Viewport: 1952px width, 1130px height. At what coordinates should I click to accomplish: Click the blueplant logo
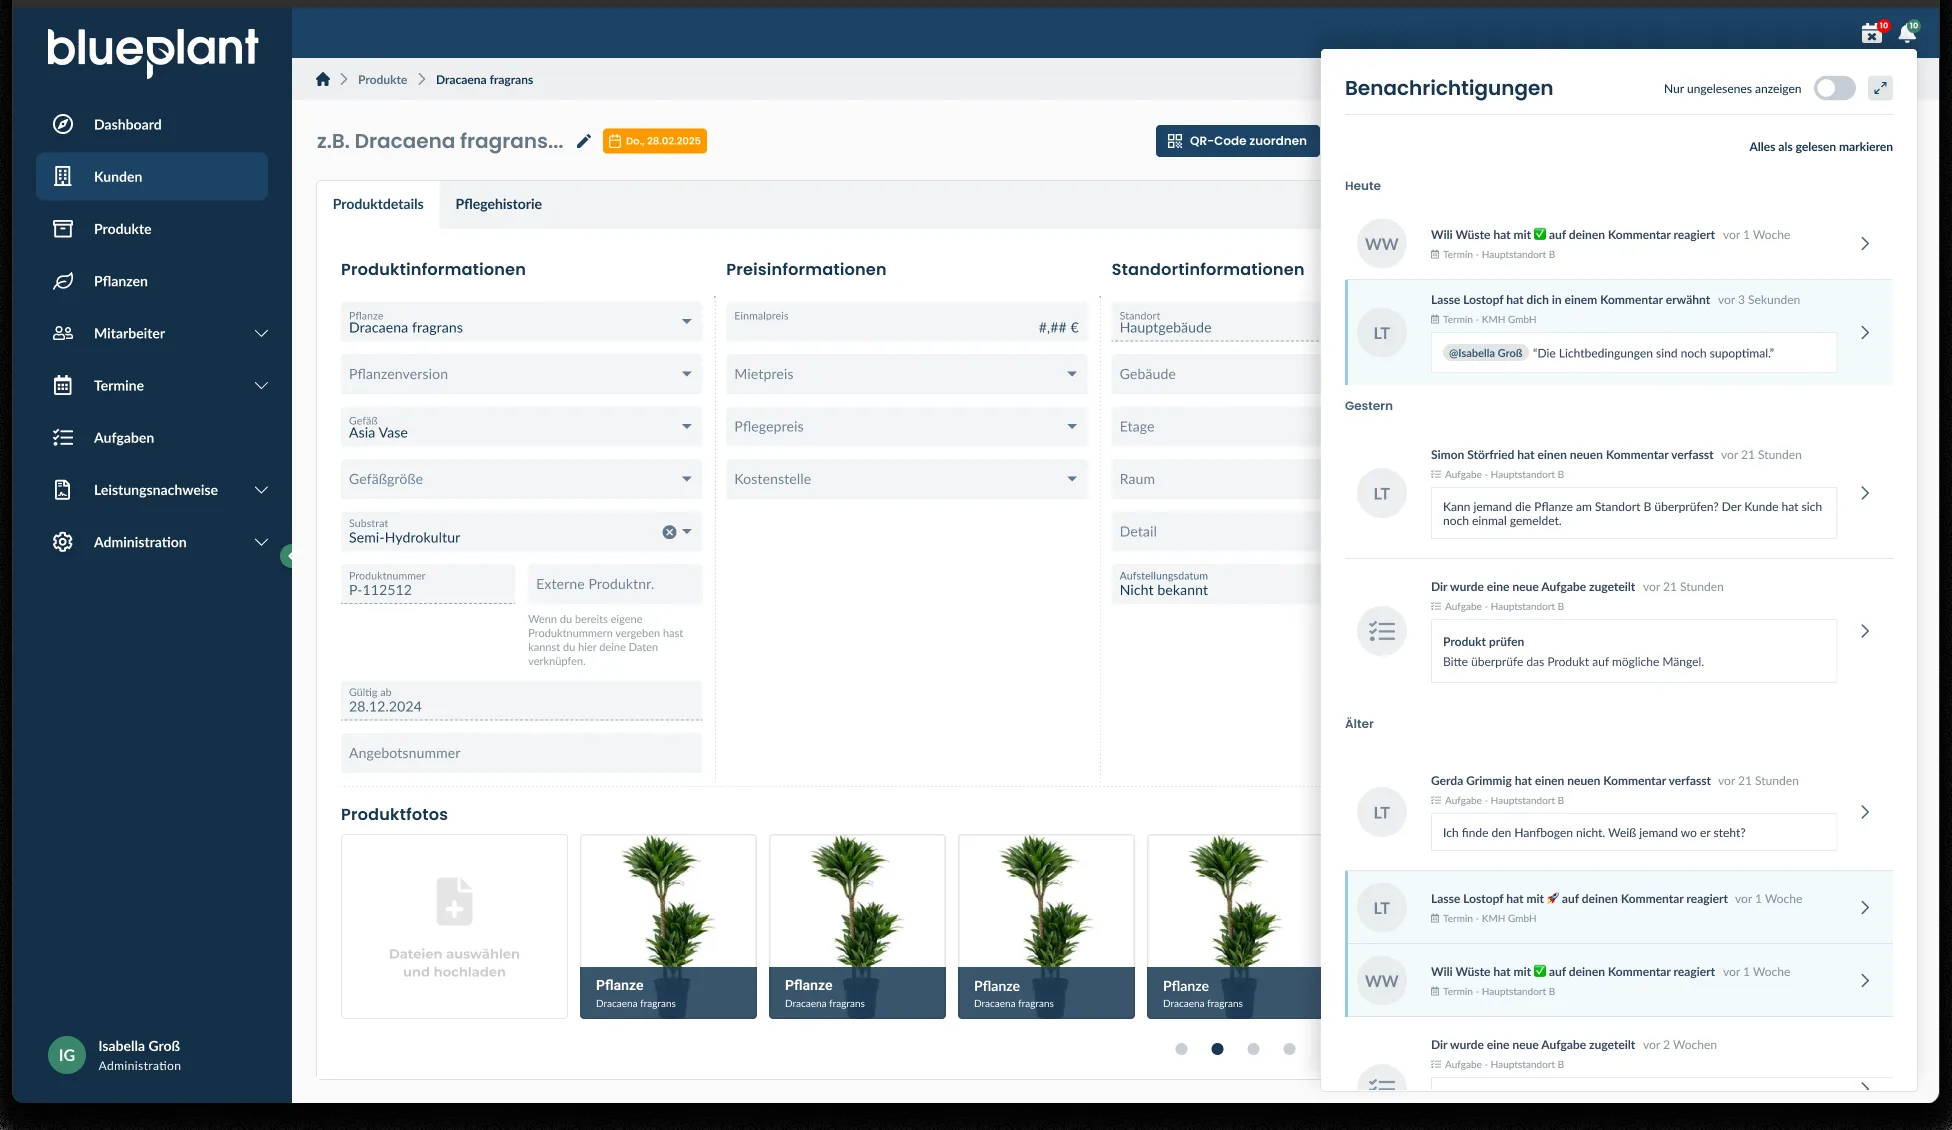tap(153, 50)
